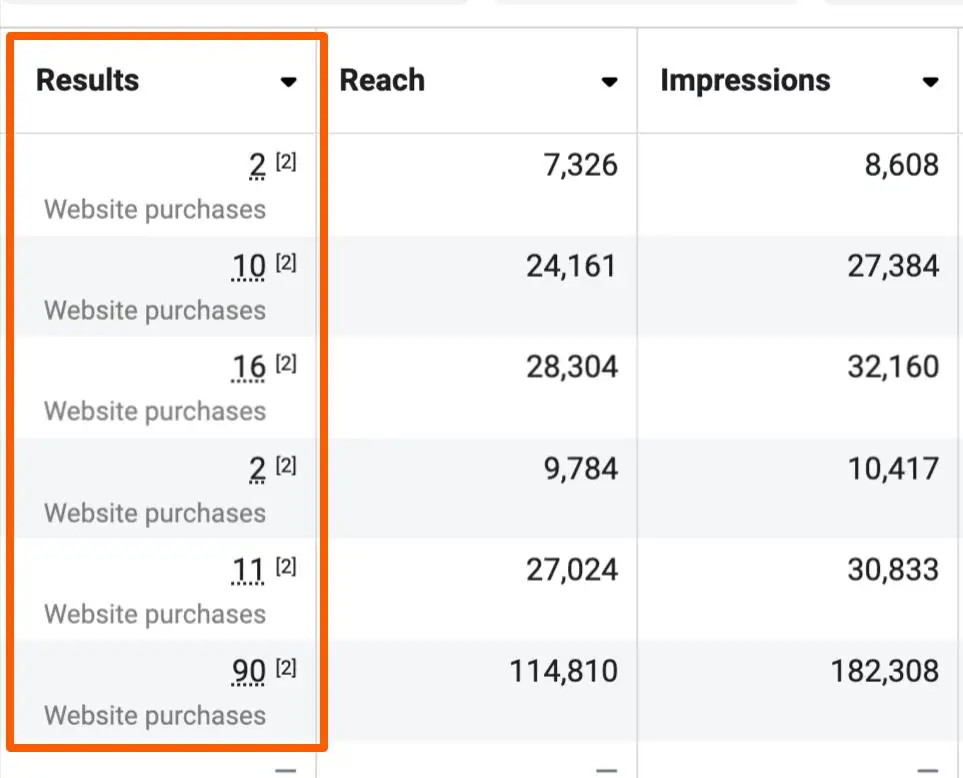Click the Impressions column header label

tap(745, 81)
